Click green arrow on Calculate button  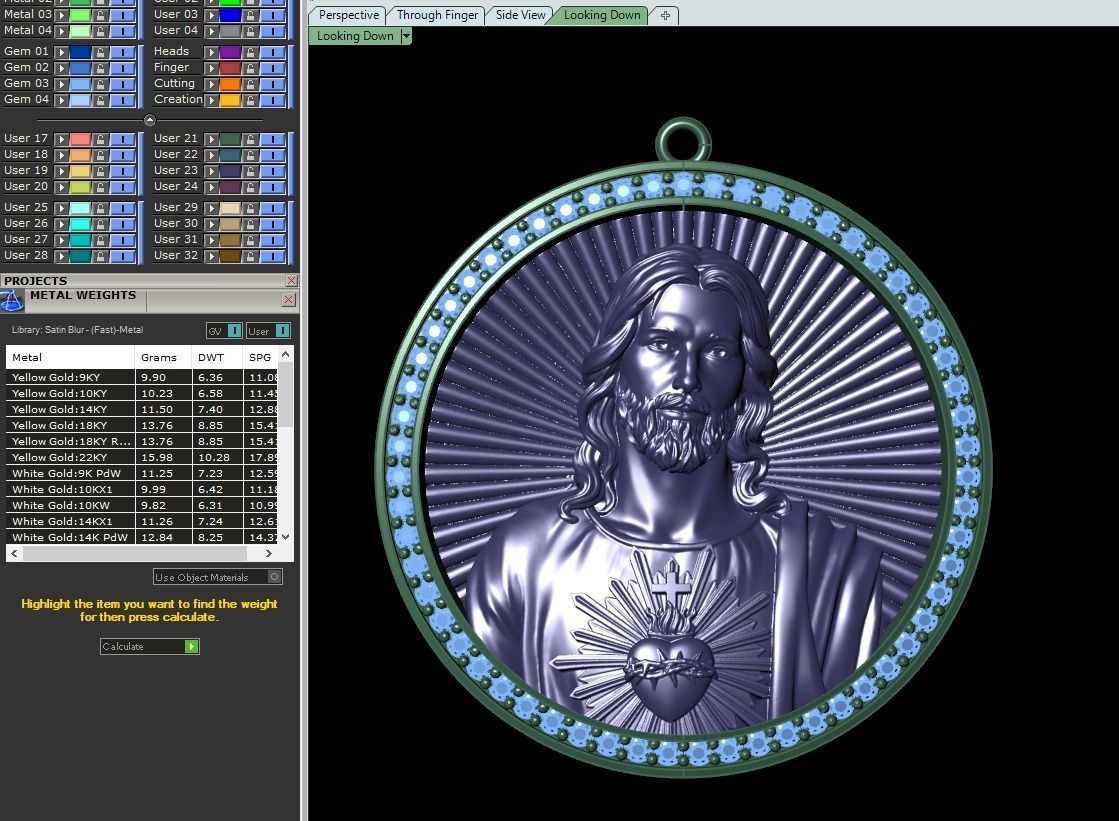[x=191, y=646]
